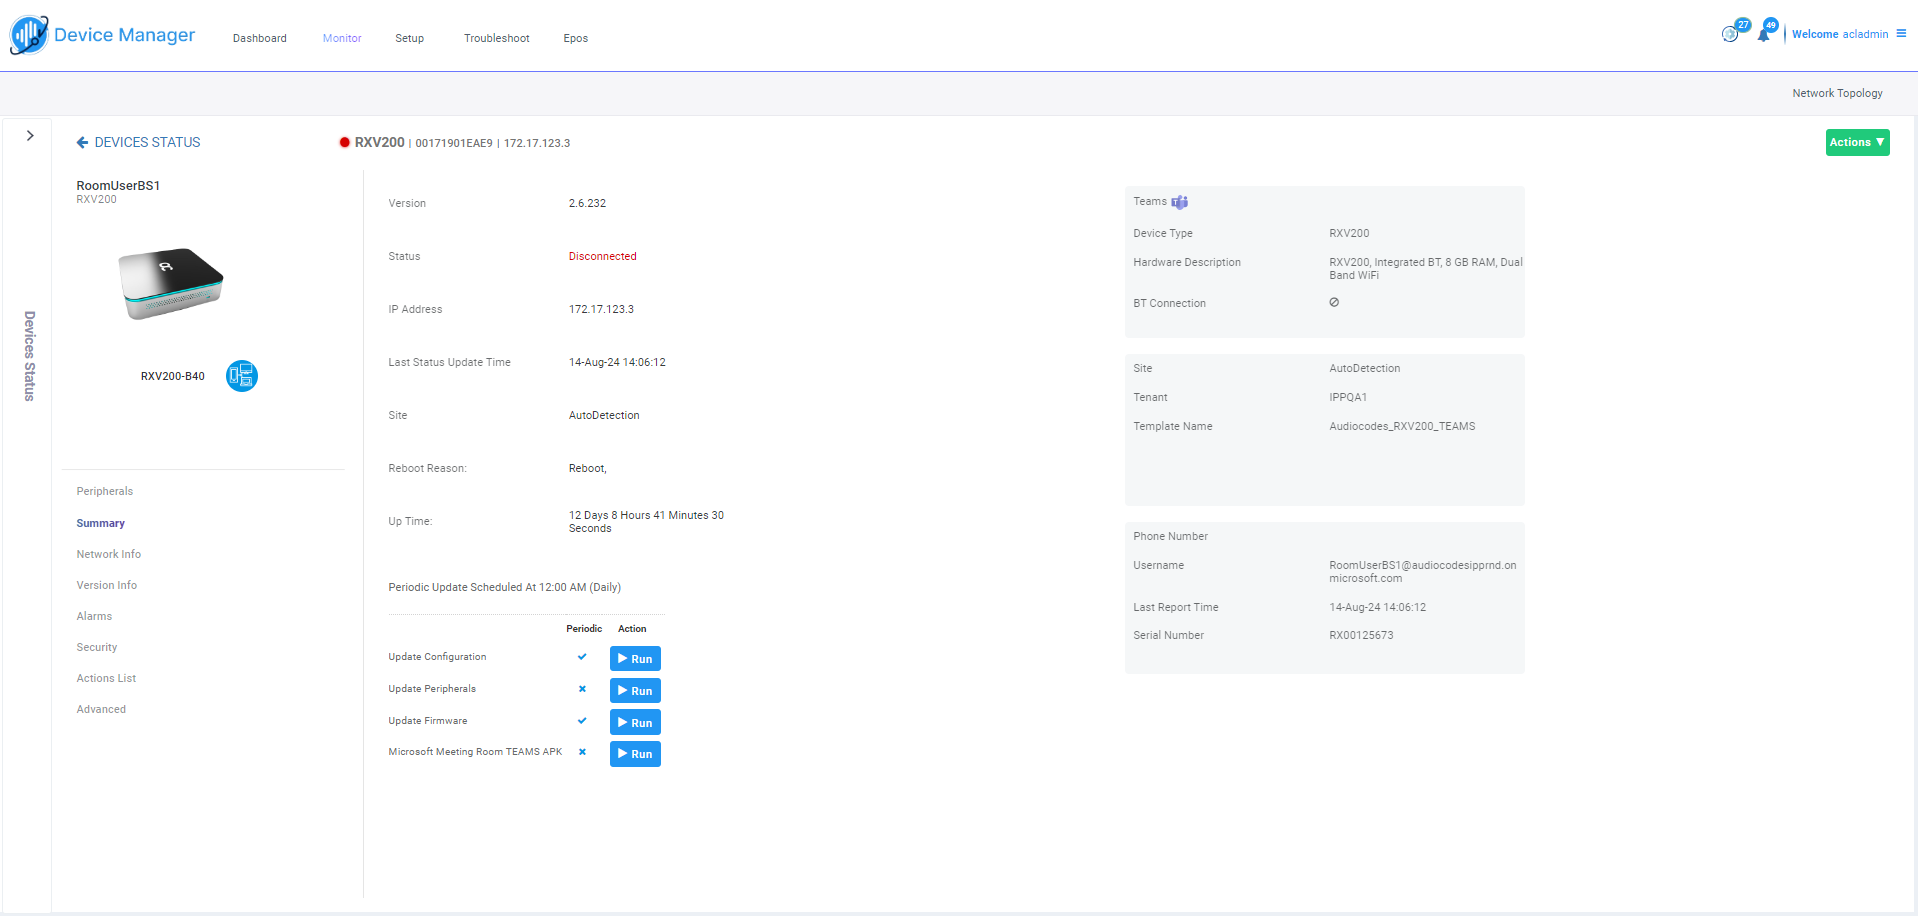Click the Template Name value Audiocodes_RXV200_TEAMS

tap(1402, 426)
